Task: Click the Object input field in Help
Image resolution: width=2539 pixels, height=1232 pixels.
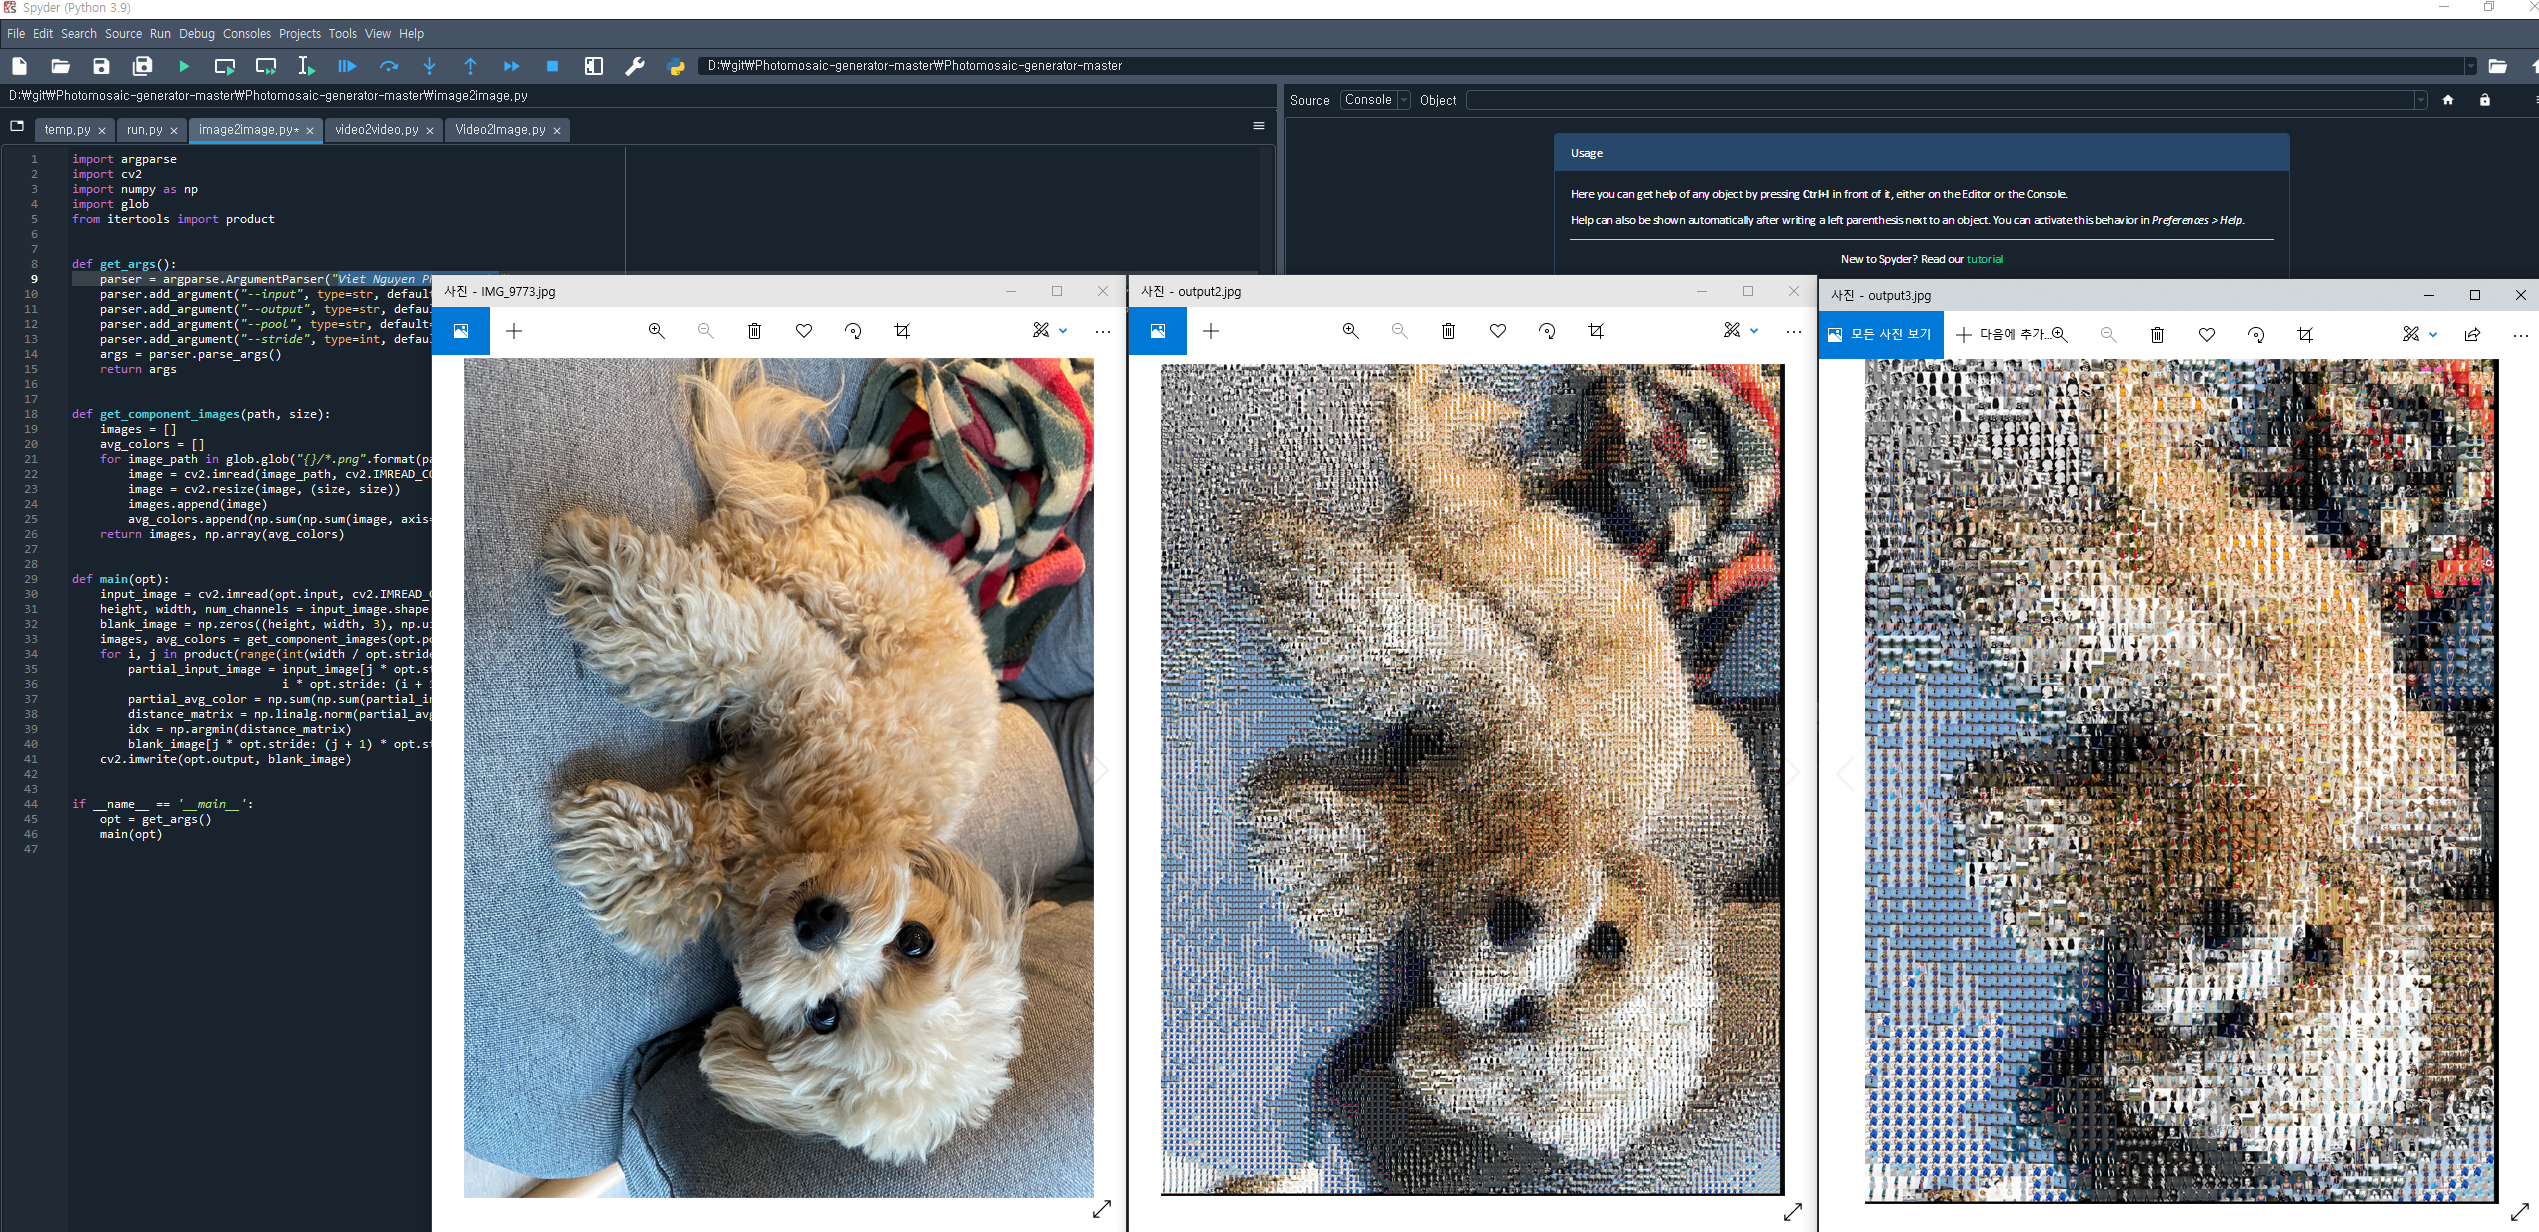Action: coord(1940,100)
